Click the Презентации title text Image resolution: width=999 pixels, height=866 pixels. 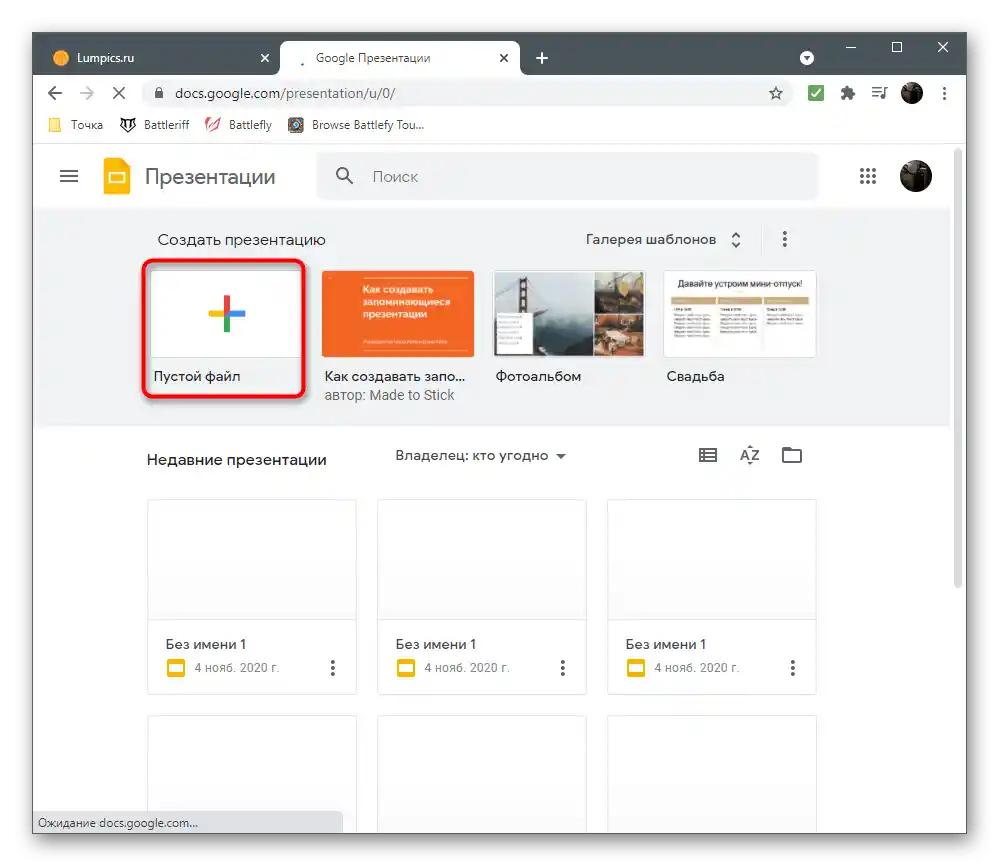tap(210, 177)
